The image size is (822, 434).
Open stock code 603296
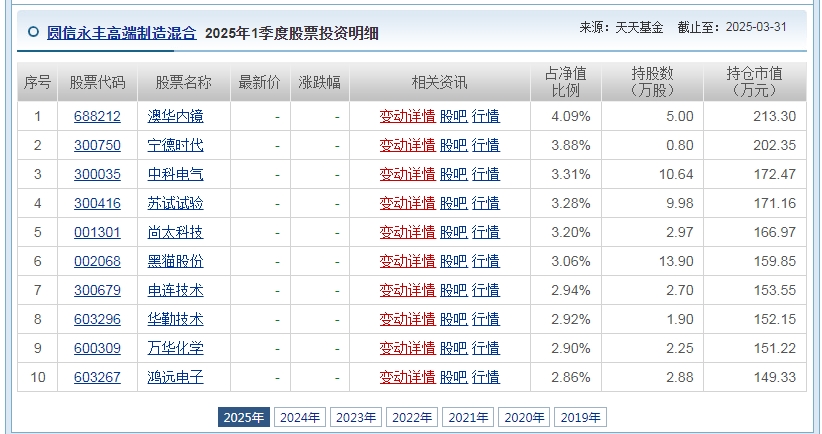coord(98,319)
